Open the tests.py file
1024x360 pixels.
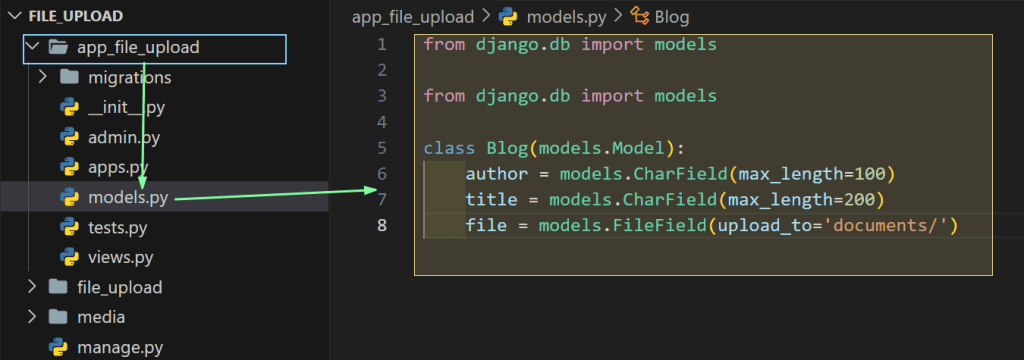tap(118, 228)
